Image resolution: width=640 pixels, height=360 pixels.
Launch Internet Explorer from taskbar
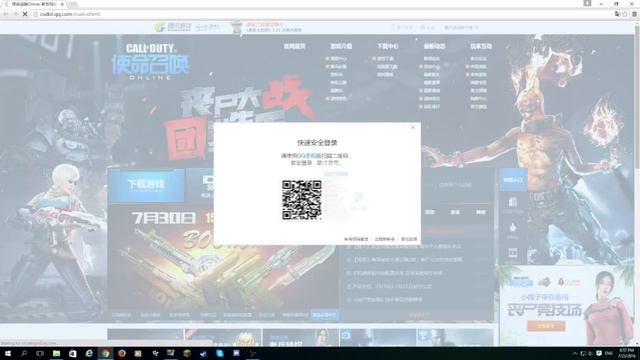pos(89,353)
